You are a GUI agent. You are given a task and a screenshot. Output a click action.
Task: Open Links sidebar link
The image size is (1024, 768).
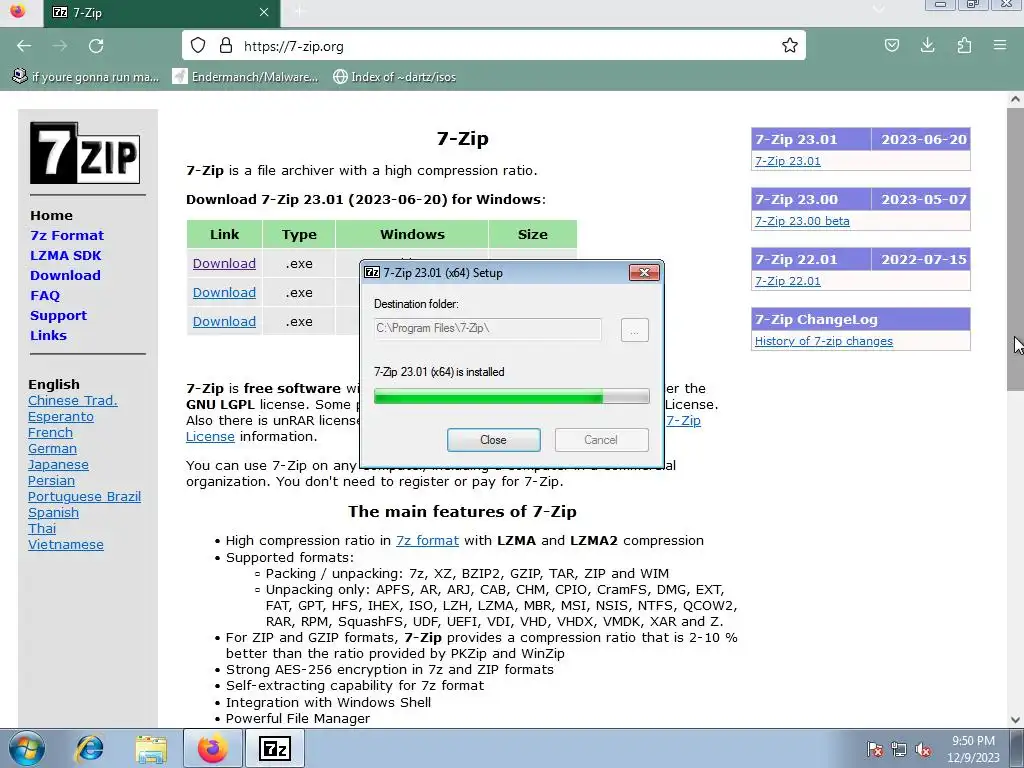click(48, 335)
